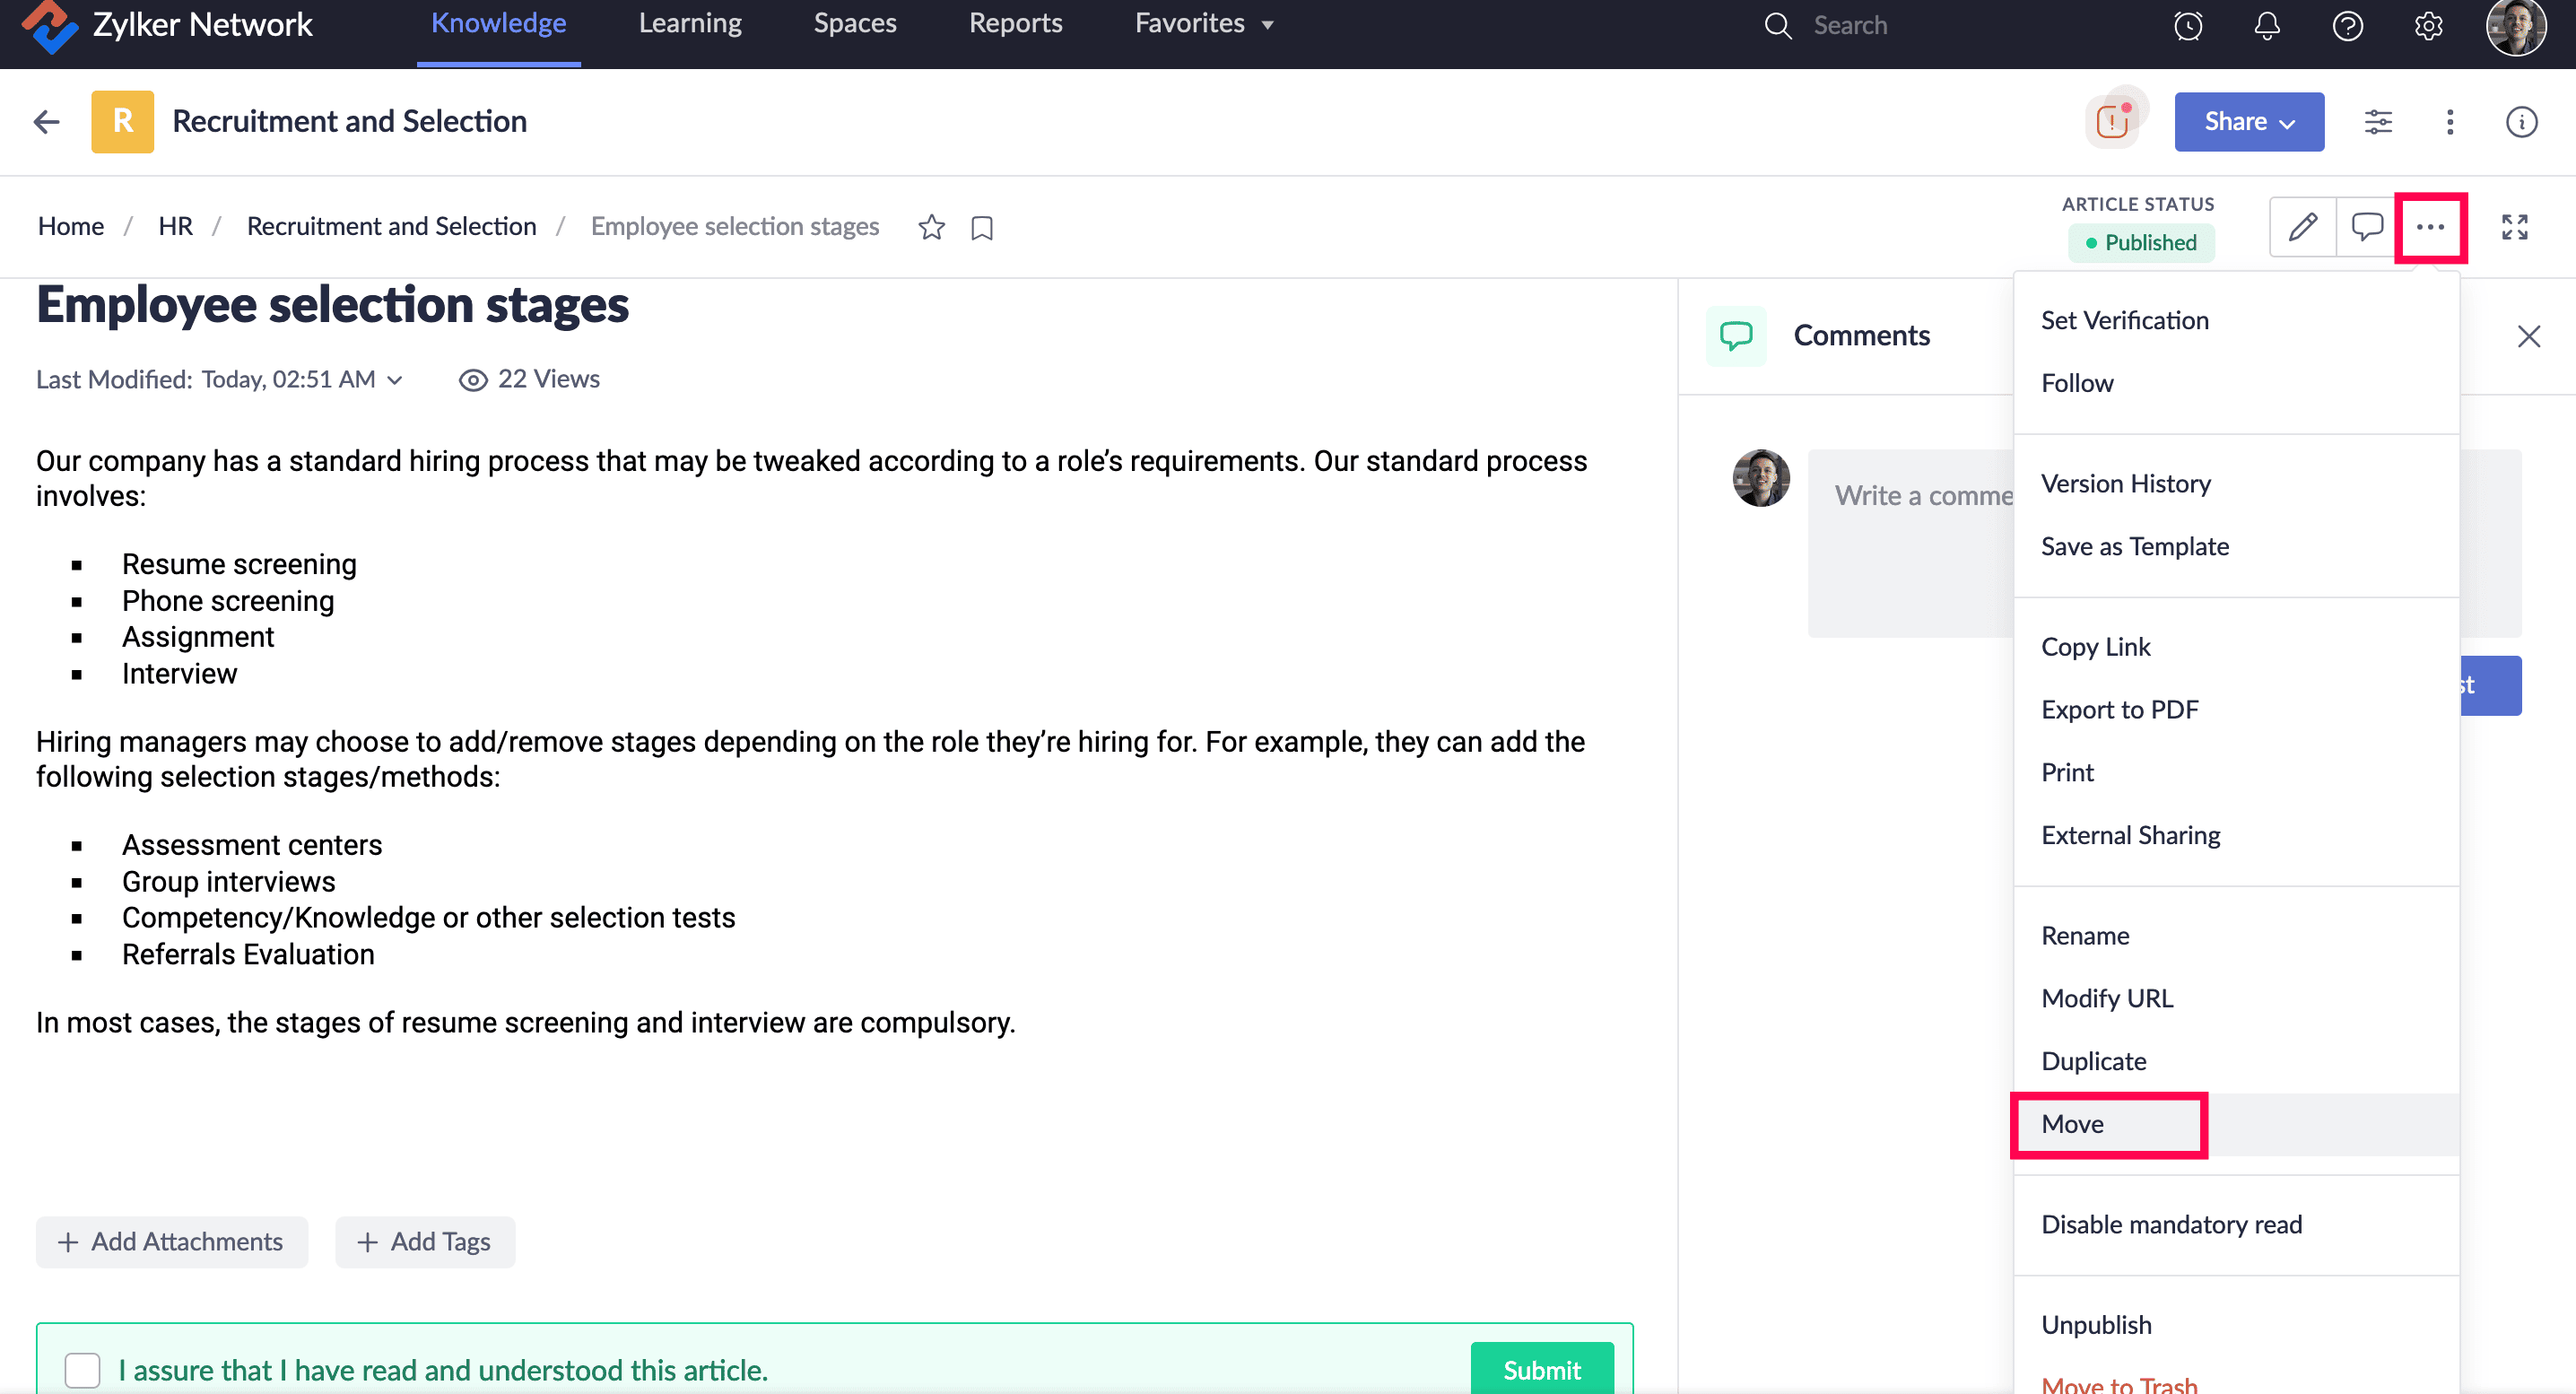Click the pencil edit article icon
The width and height of the screenshot is (2576, 1394).
(x=2302, y=227)
